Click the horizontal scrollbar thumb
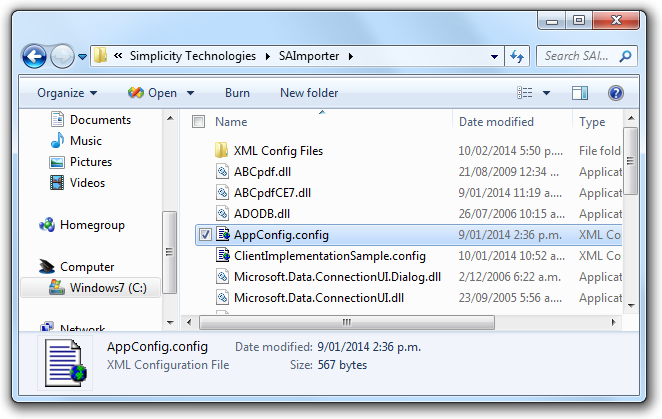This screenshot has width=662, height=419. click(x=347, y=323)
